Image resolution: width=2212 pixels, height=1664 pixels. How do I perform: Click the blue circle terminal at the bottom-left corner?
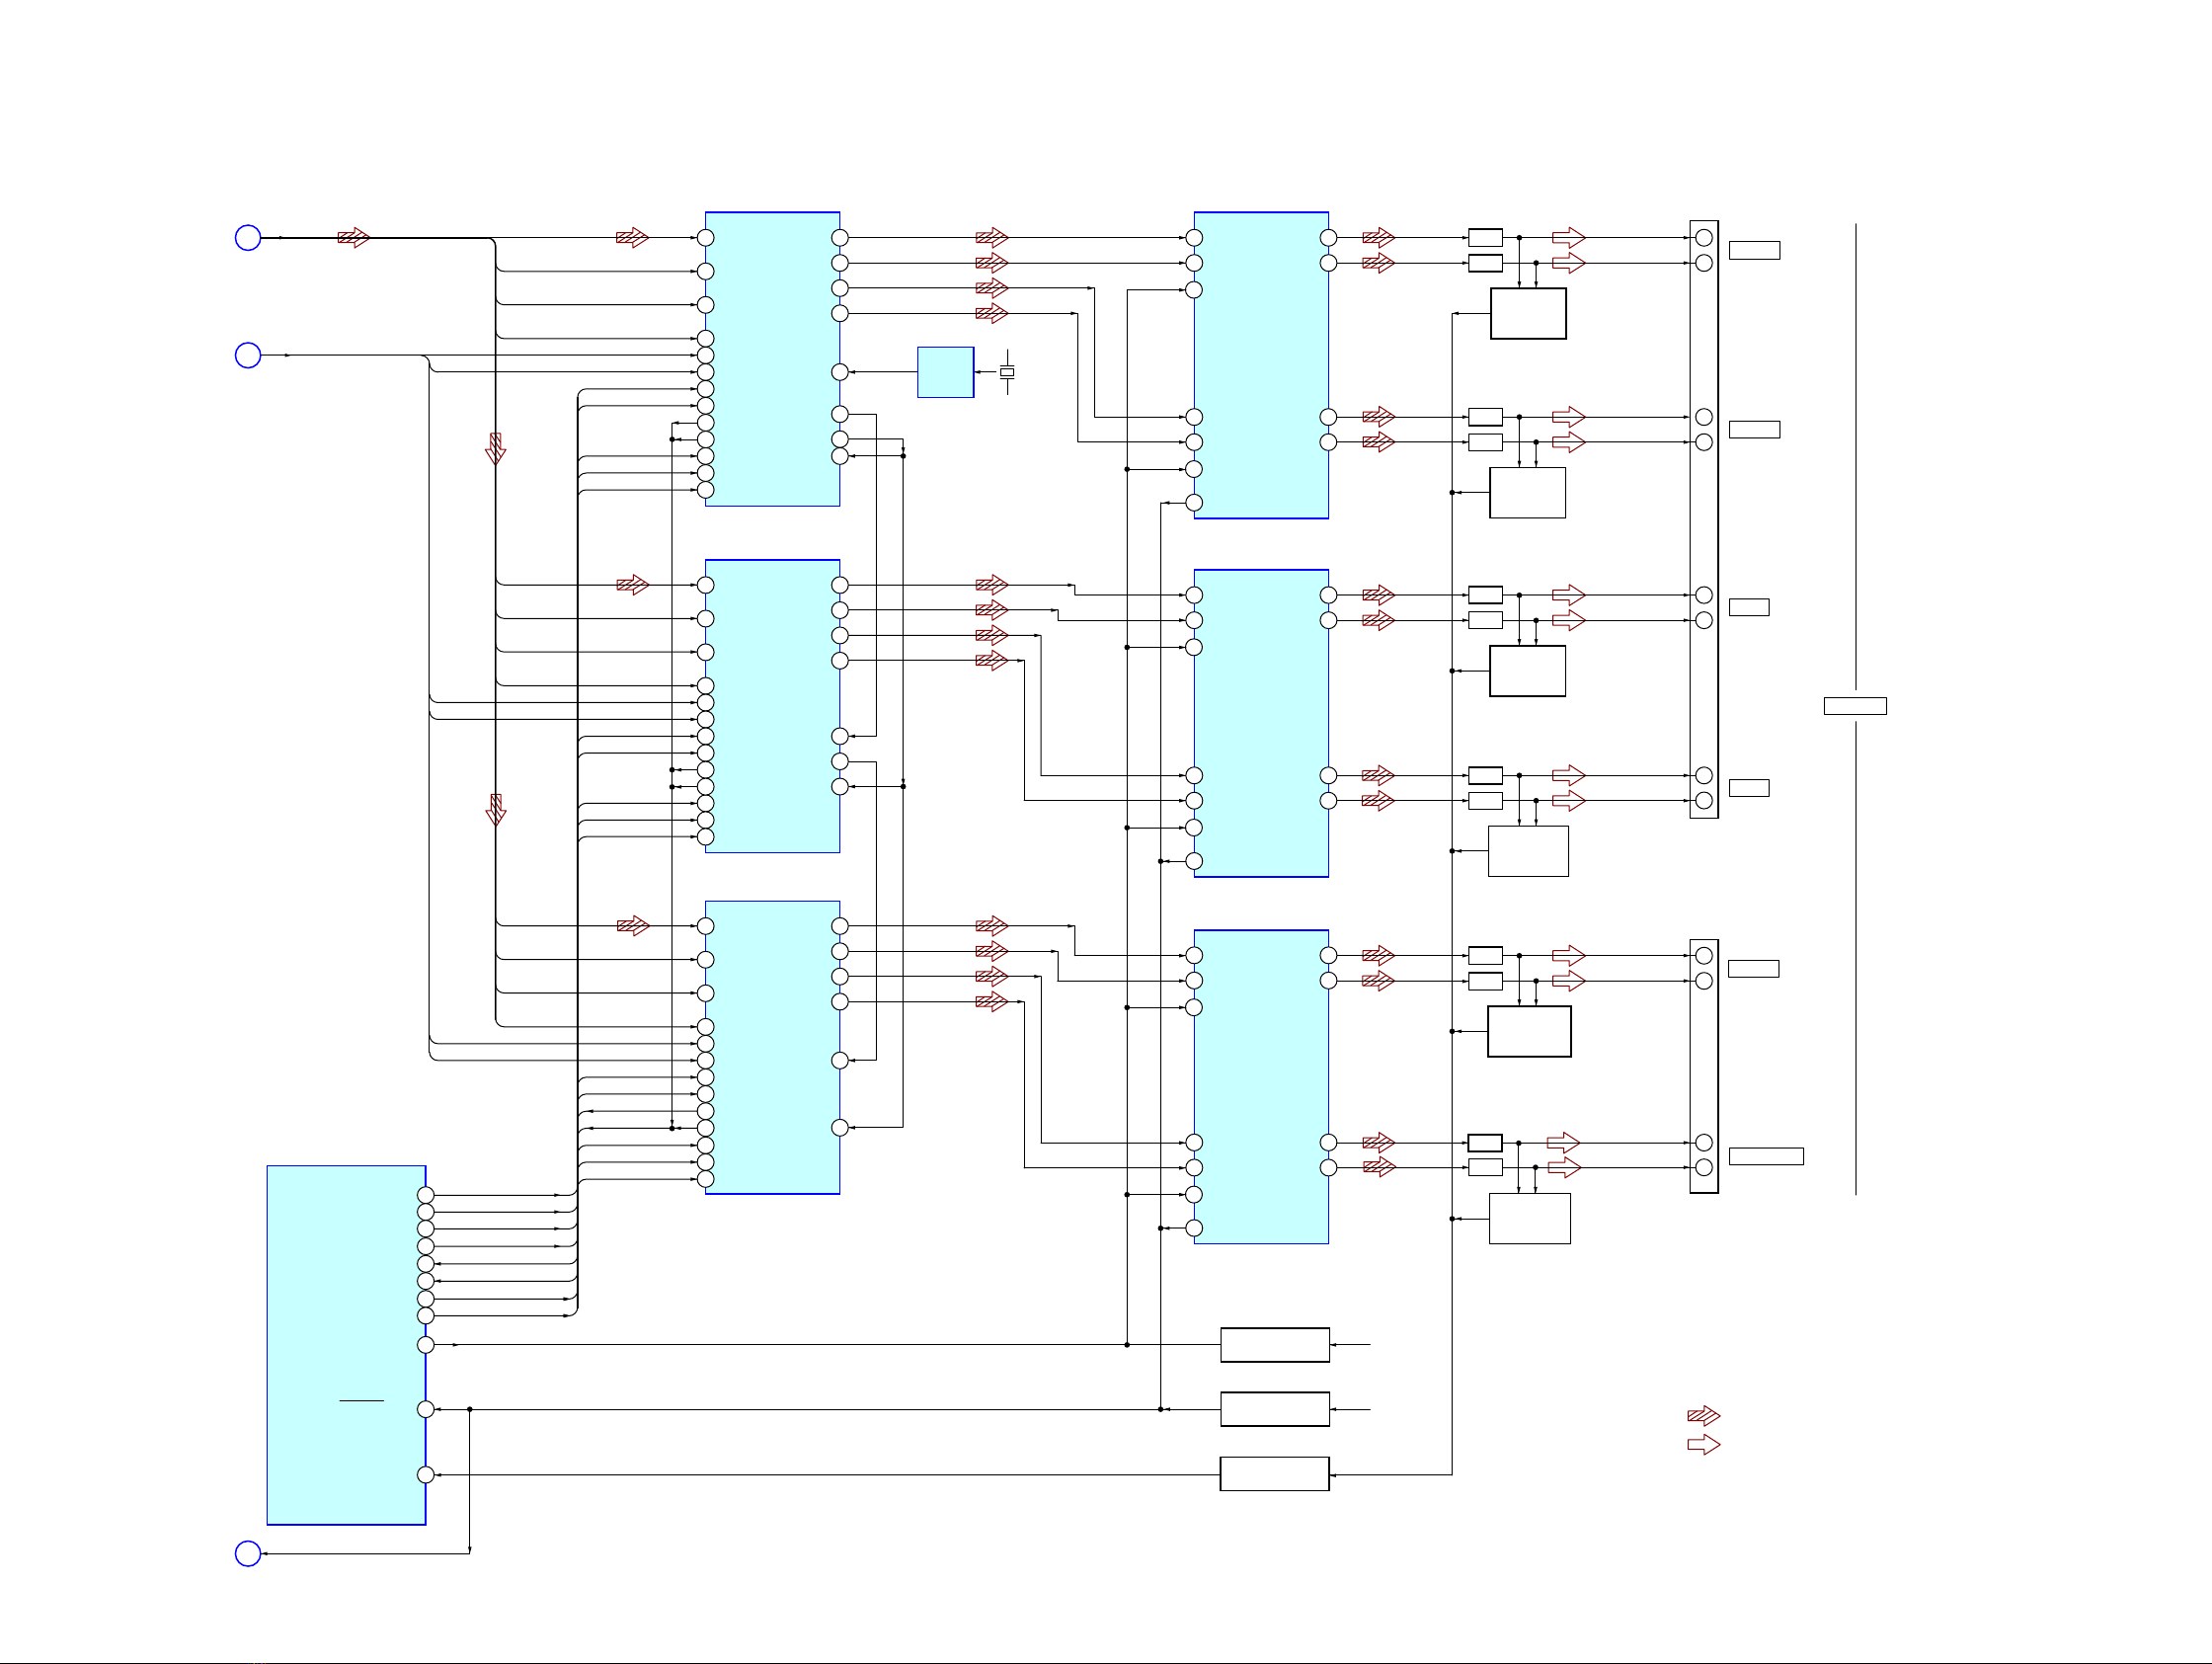click(x=248, y=1553)
